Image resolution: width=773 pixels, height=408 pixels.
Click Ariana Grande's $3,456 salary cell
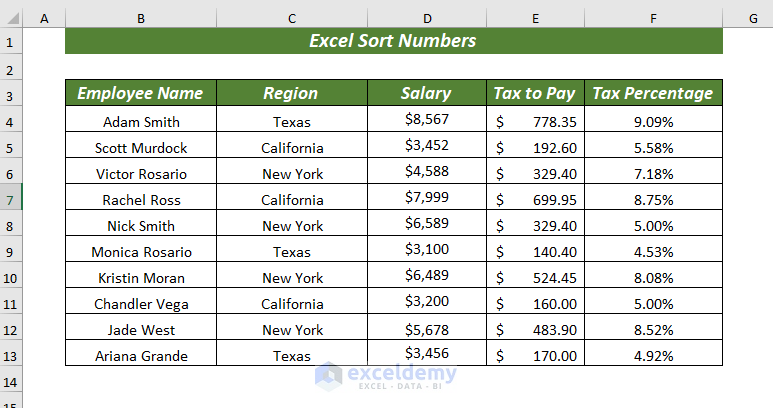click(x=426, y=355)
